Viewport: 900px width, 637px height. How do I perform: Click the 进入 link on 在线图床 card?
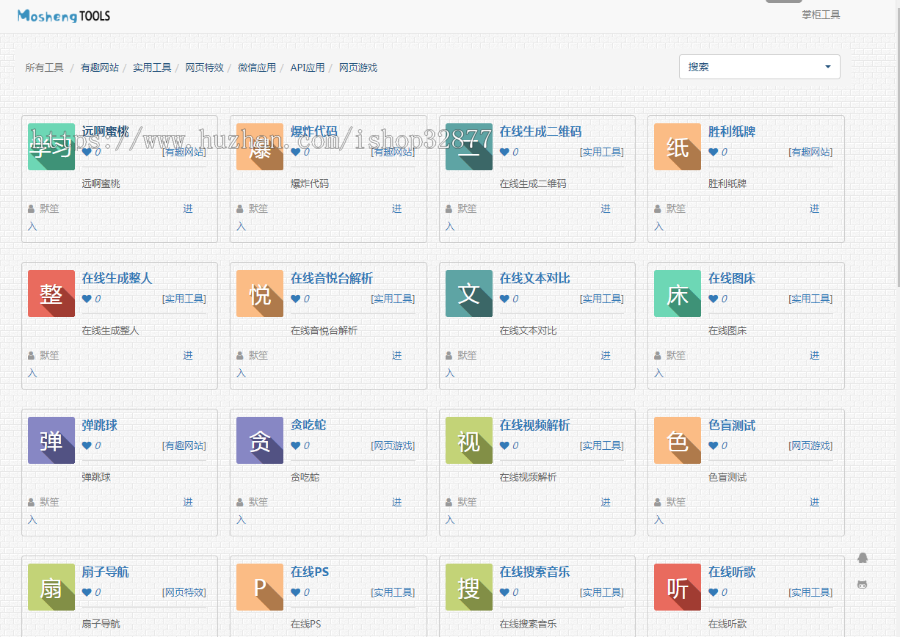tap(814, 356)
